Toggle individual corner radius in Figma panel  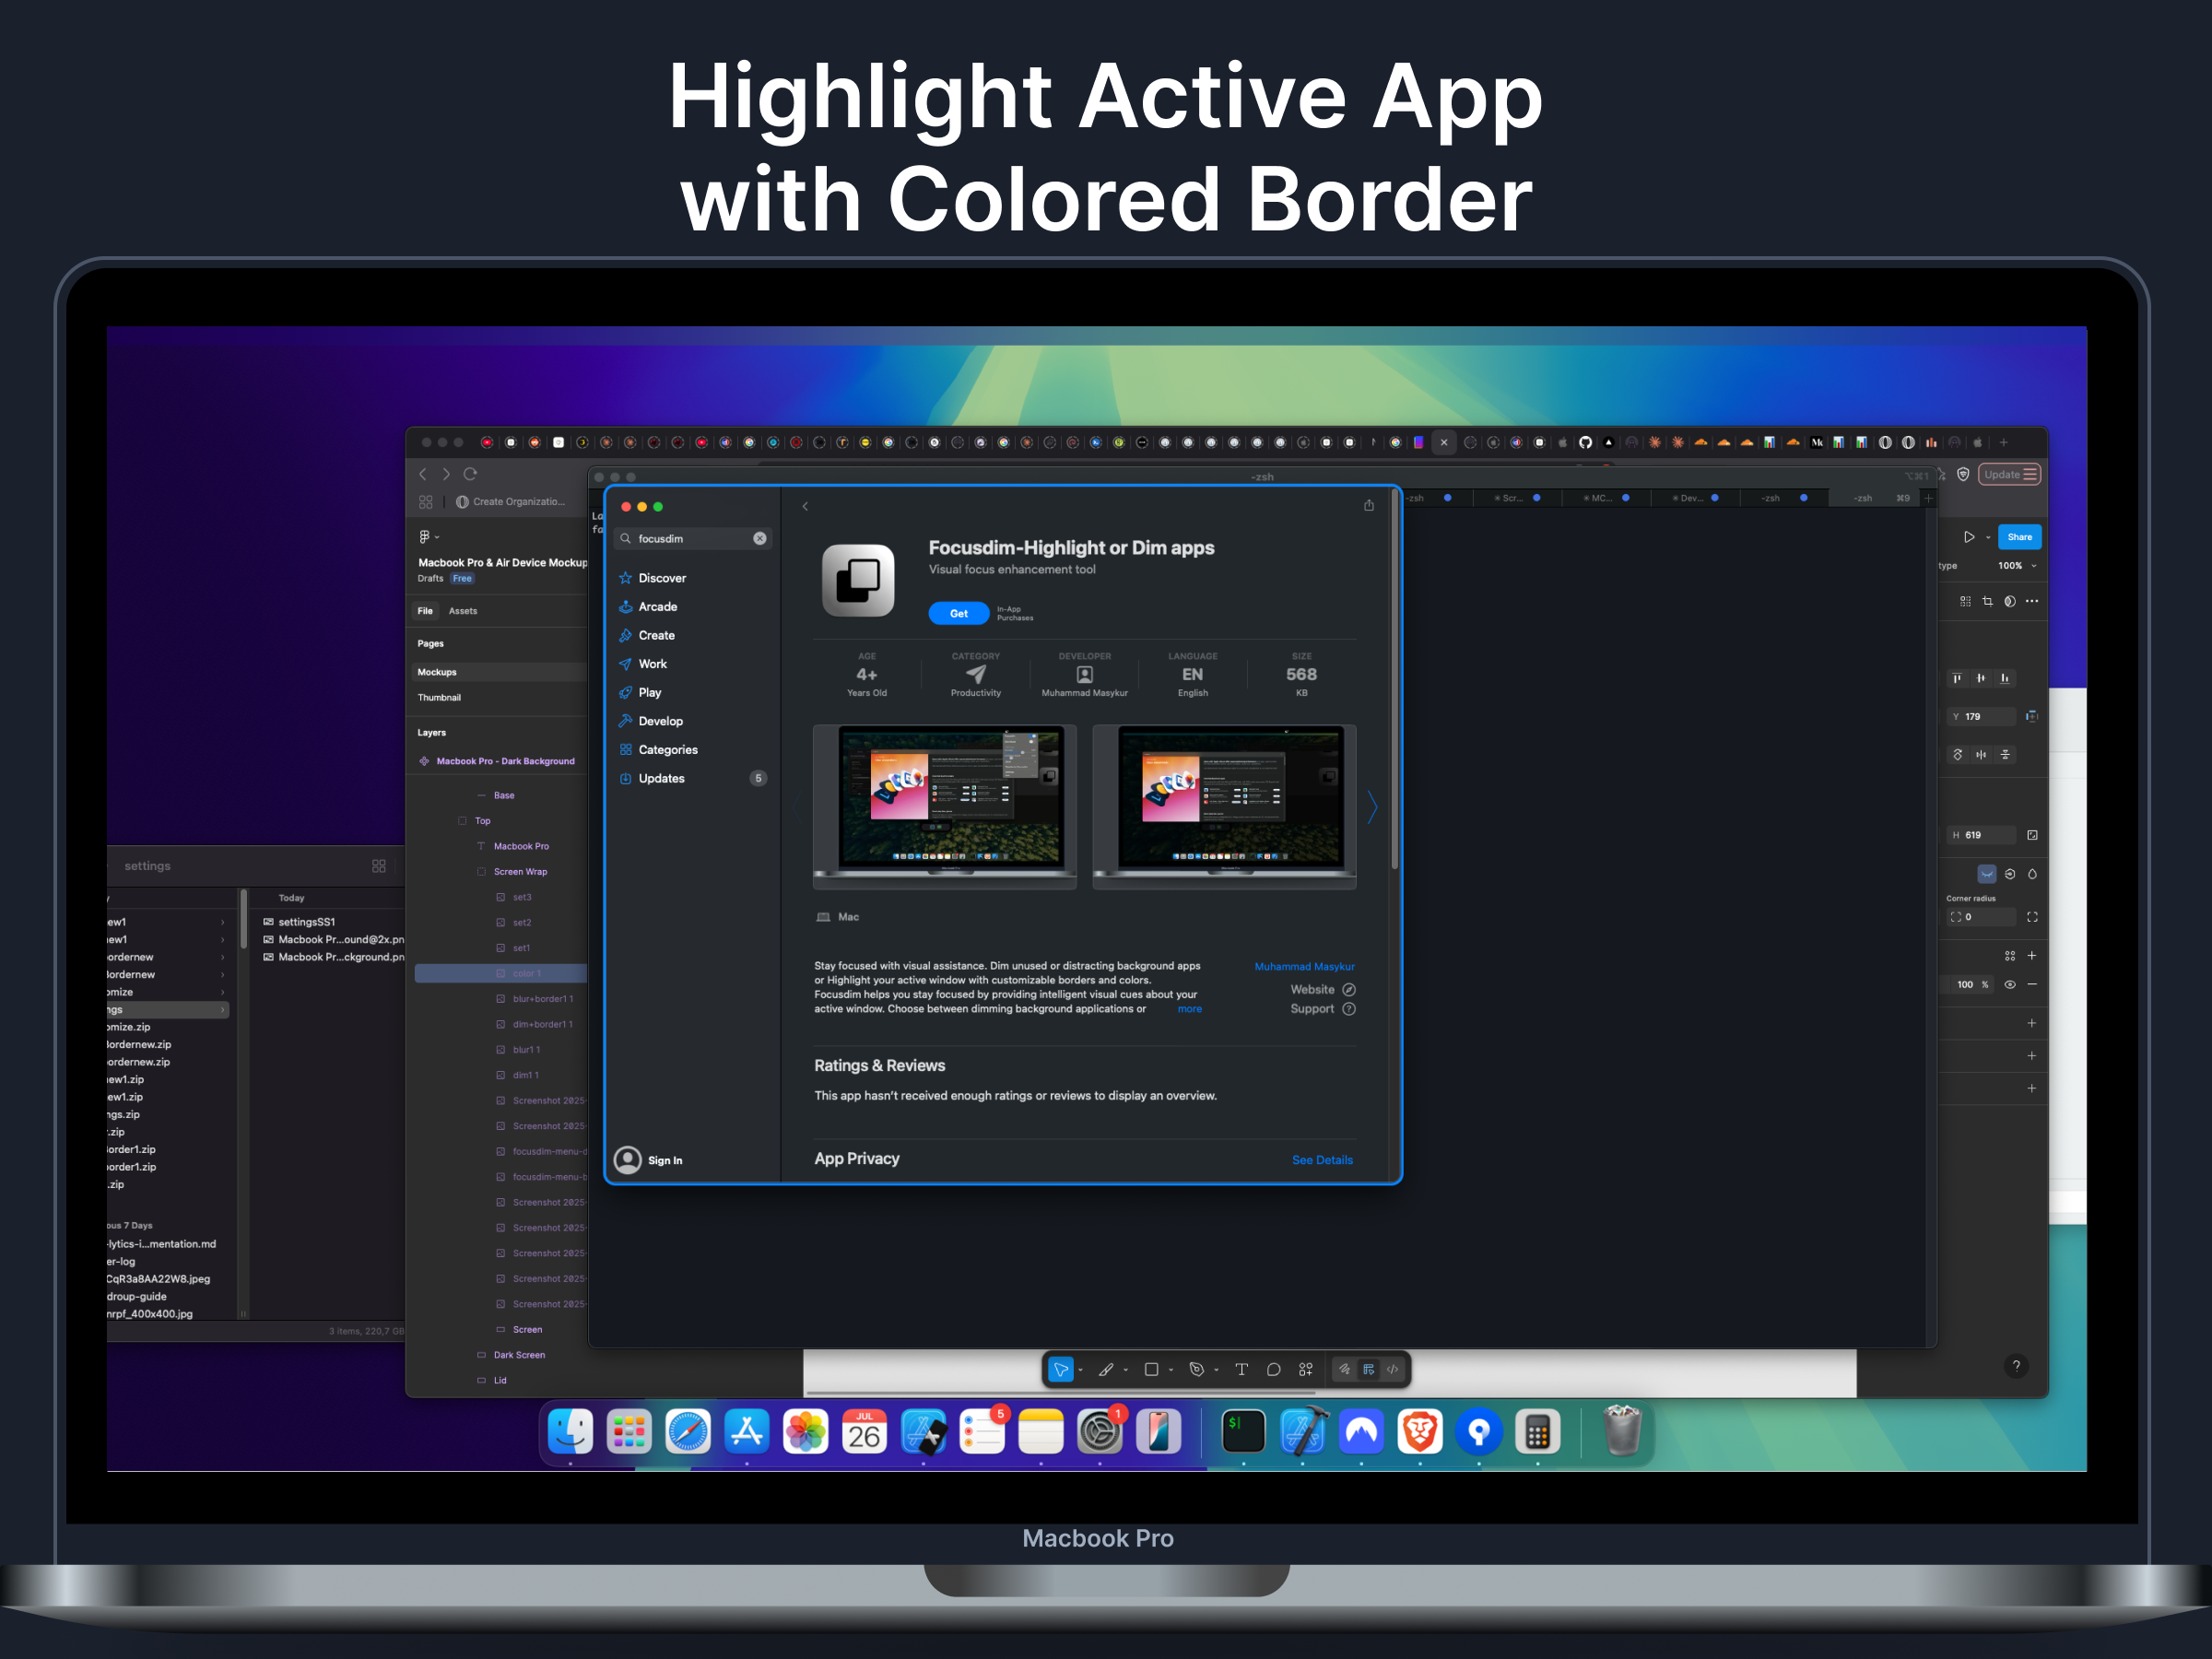(x=2032, y=916)
